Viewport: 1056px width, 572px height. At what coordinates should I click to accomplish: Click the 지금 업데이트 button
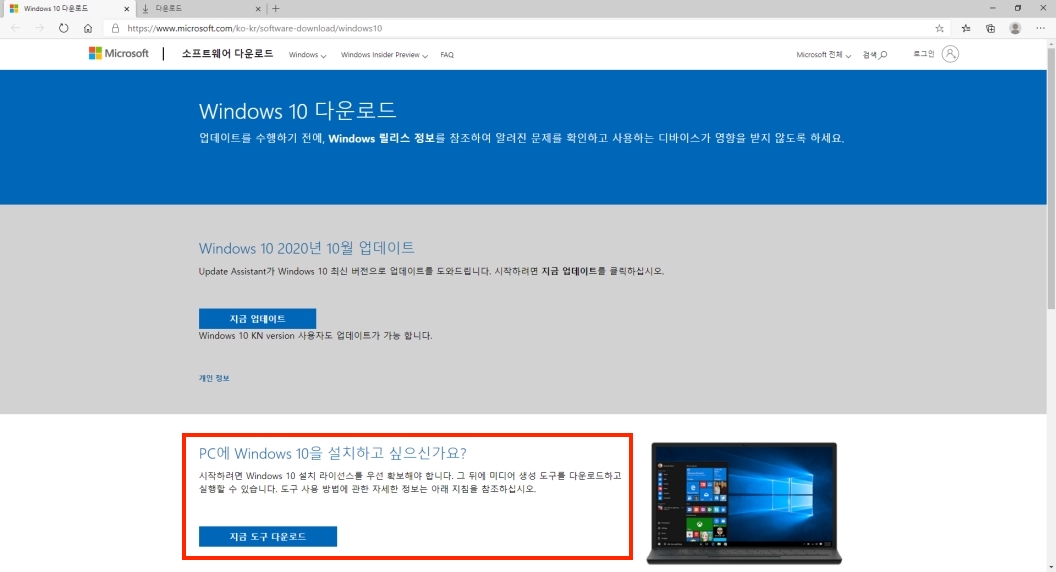point(257,319)
